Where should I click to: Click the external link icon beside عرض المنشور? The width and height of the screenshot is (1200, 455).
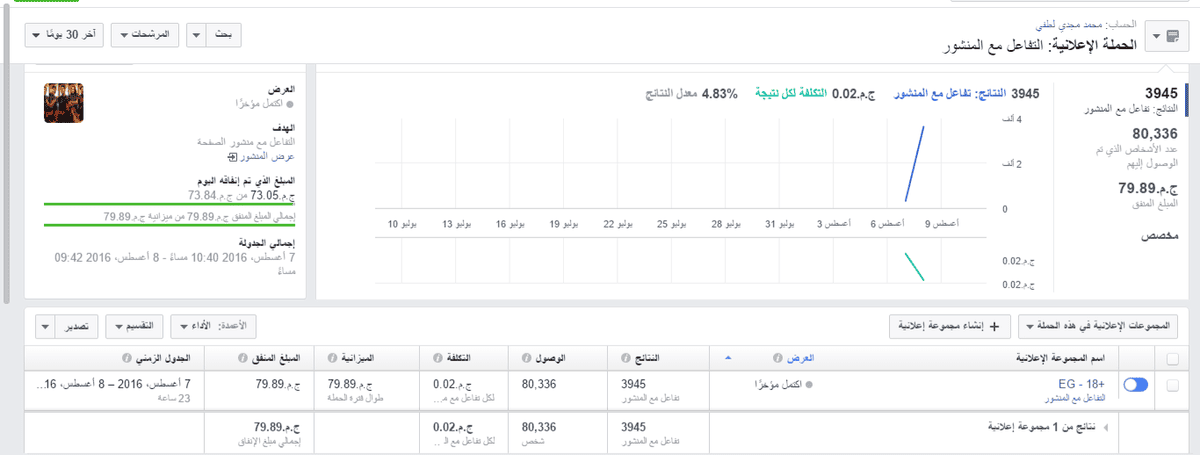point(233,157)
